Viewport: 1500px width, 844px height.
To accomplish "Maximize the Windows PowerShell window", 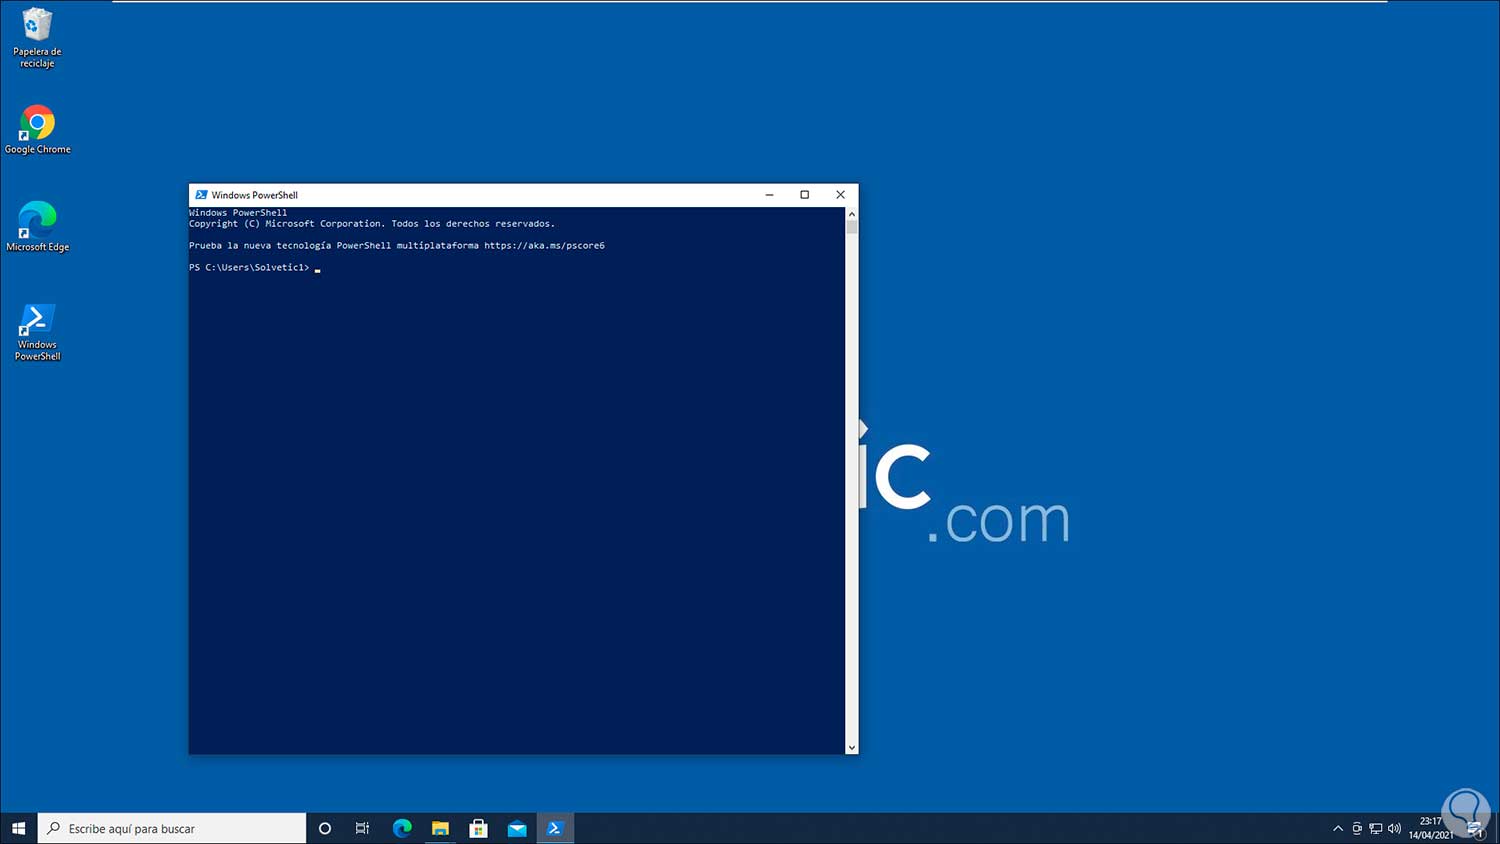I will coord(804,195).
